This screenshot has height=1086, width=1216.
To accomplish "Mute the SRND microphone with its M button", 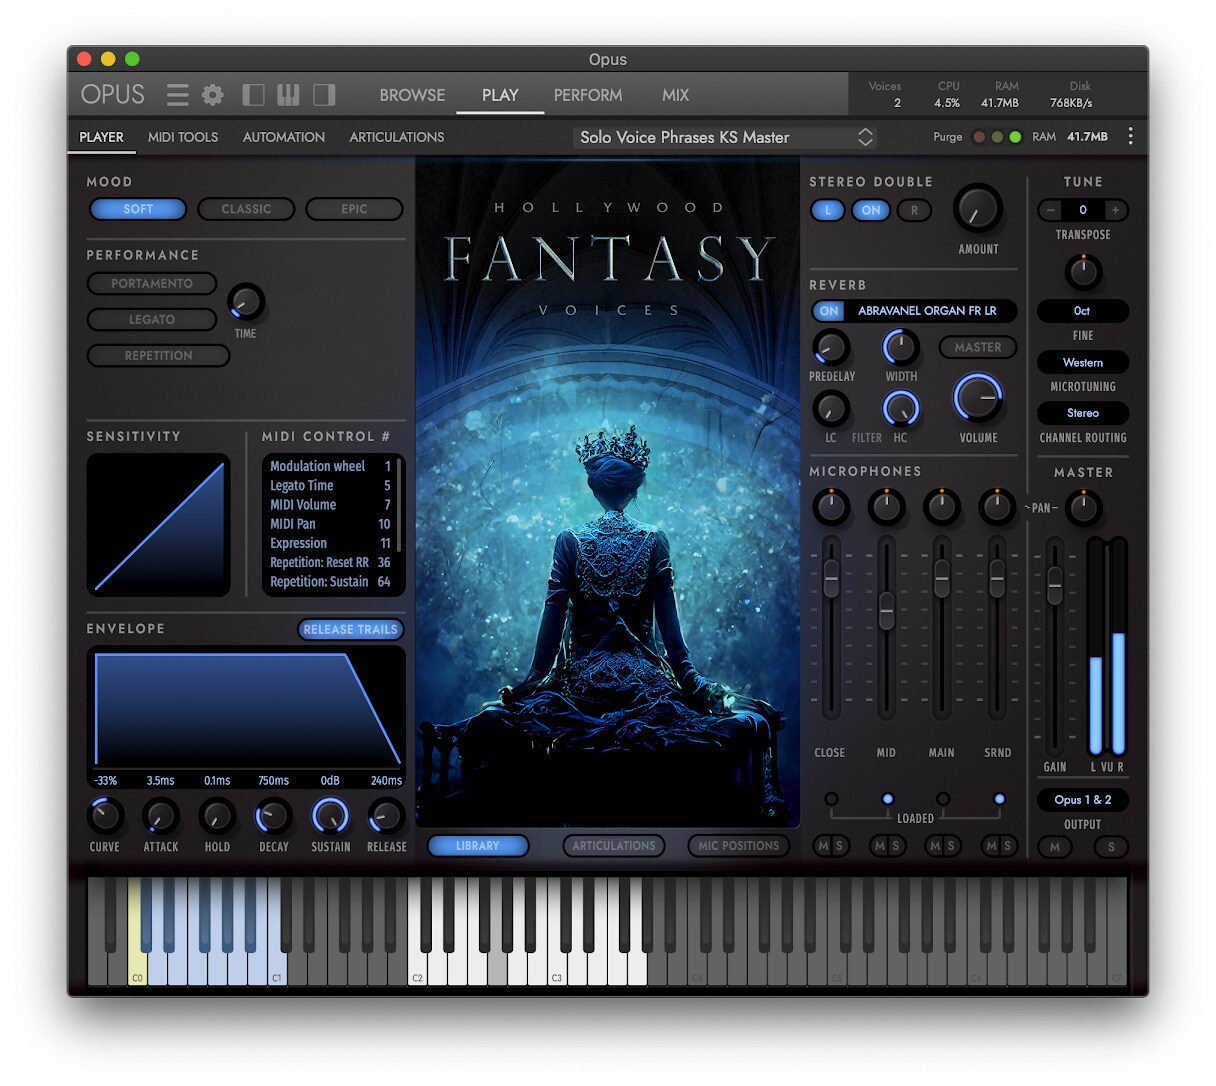I will coord(991,846).
